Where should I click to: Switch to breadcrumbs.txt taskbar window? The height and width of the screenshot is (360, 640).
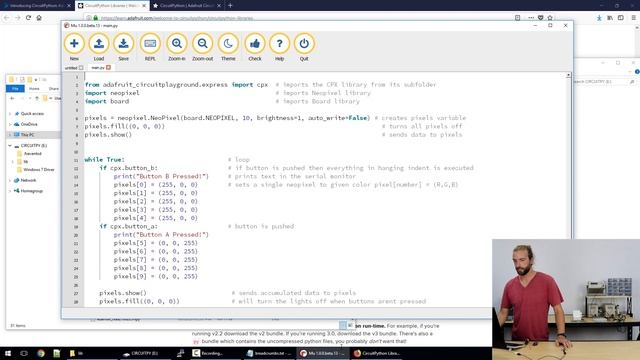click(270, 353)
